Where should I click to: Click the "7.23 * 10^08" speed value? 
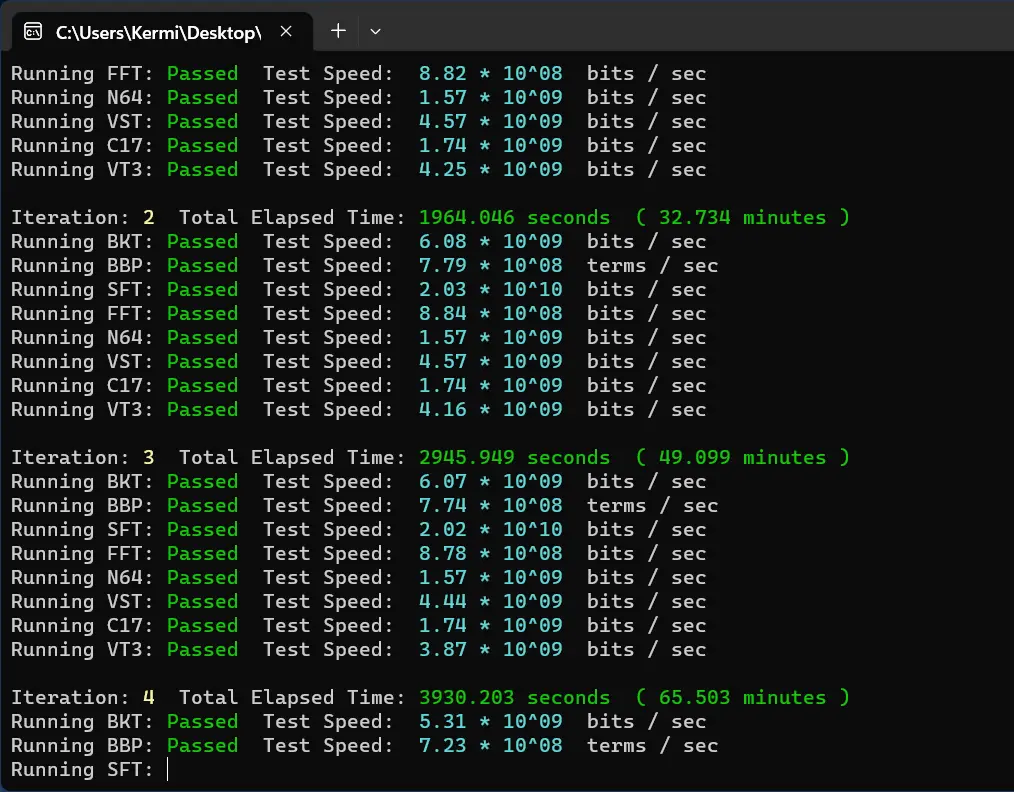click(490, 745)
